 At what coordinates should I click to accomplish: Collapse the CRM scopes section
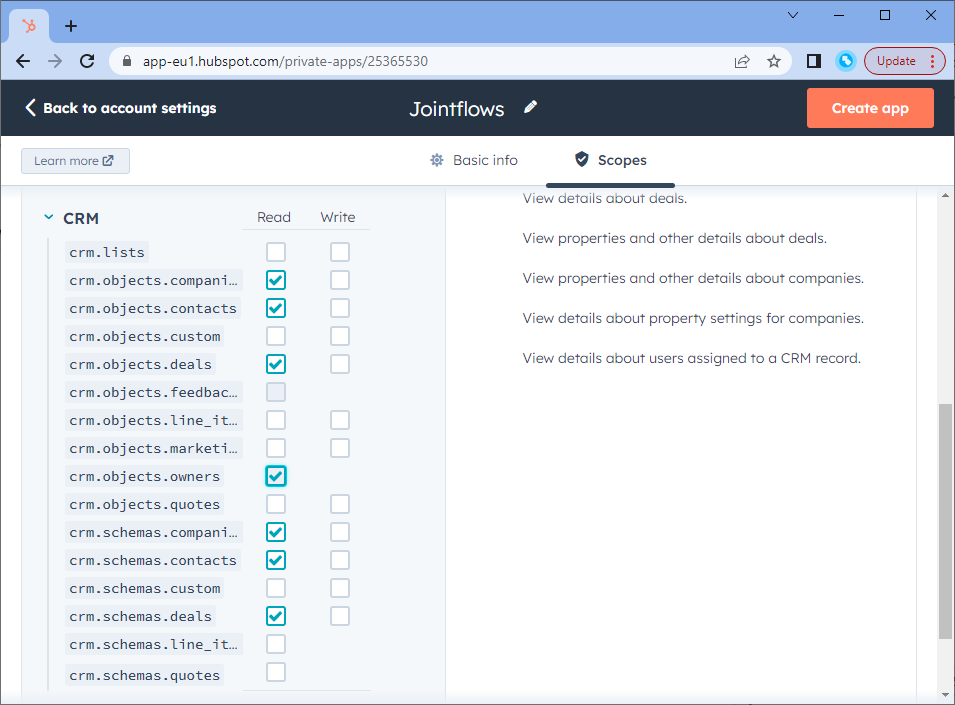click(x=48, y=218)
